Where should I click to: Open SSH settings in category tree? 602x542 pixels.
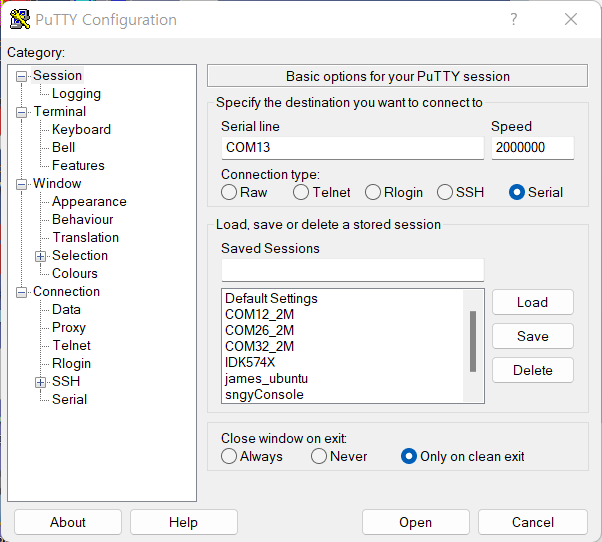[x=66, y=382]
